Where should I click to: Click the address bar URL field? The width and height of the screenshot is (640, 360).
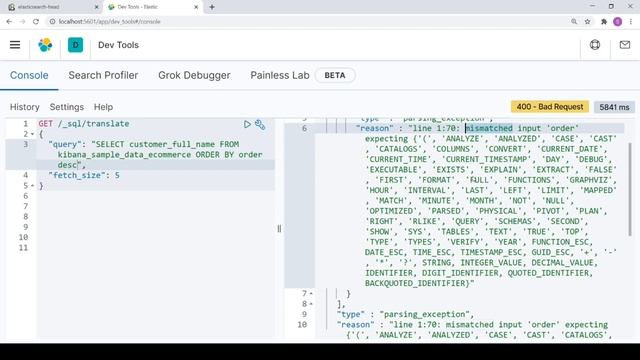coord(306,22)
